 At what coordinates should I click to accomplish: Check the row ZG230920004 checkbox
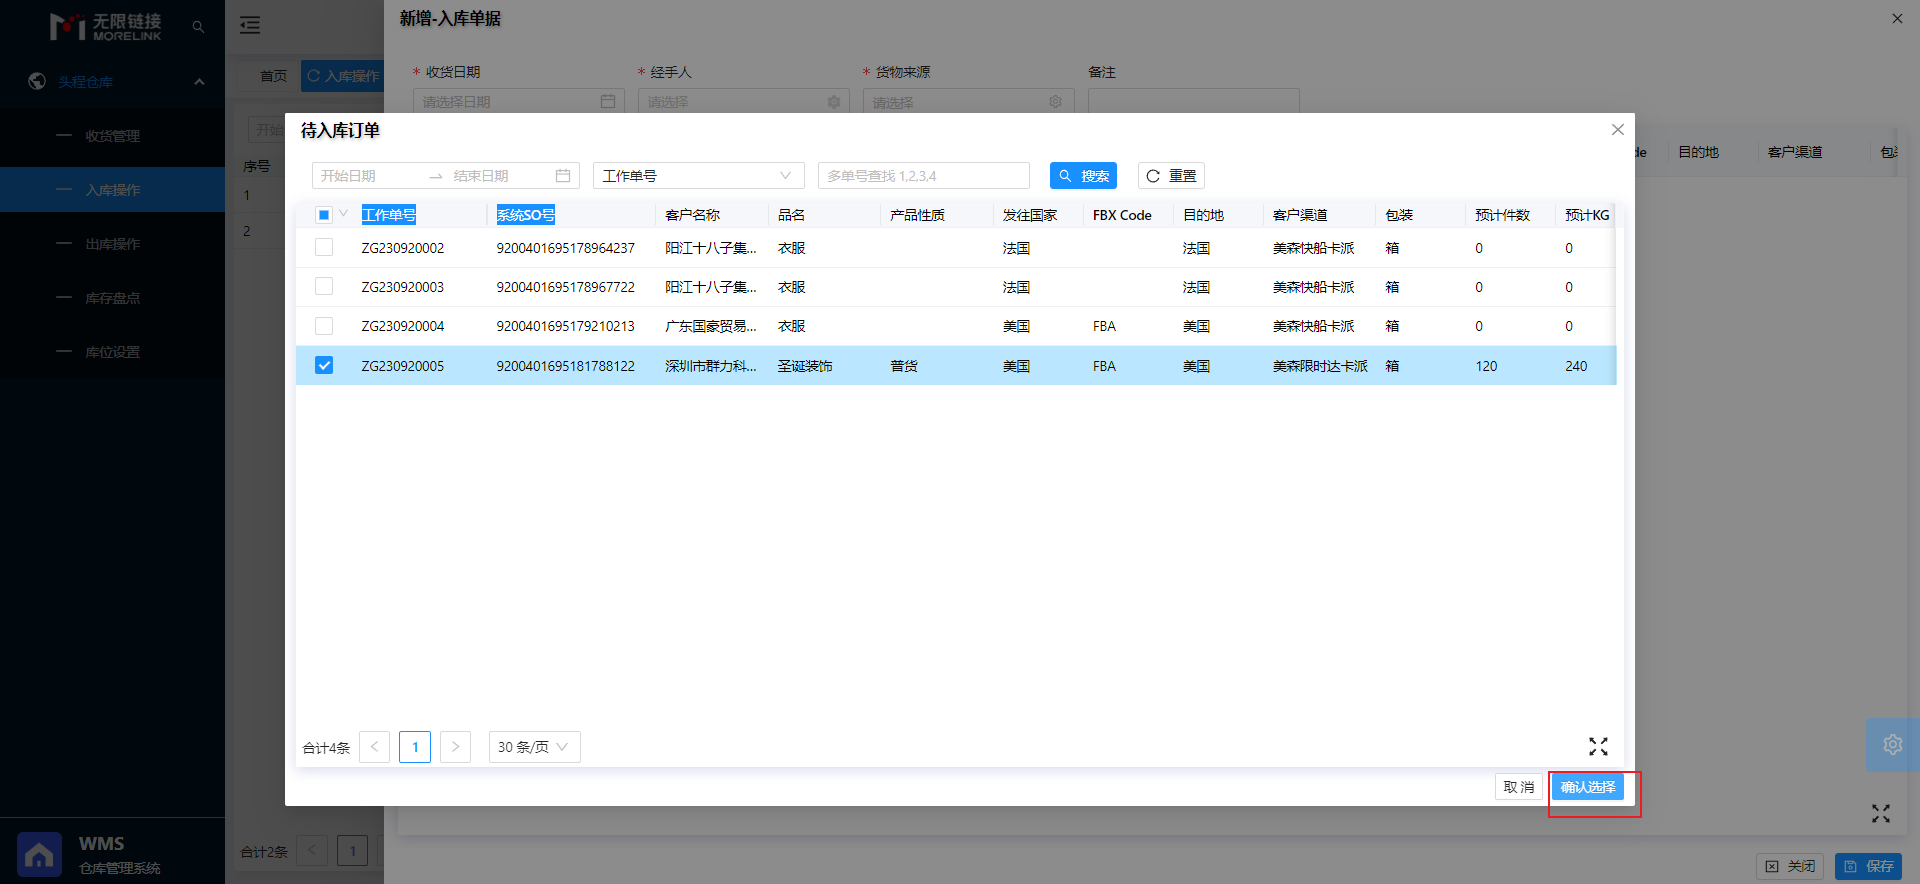click(x=323, y=325)
